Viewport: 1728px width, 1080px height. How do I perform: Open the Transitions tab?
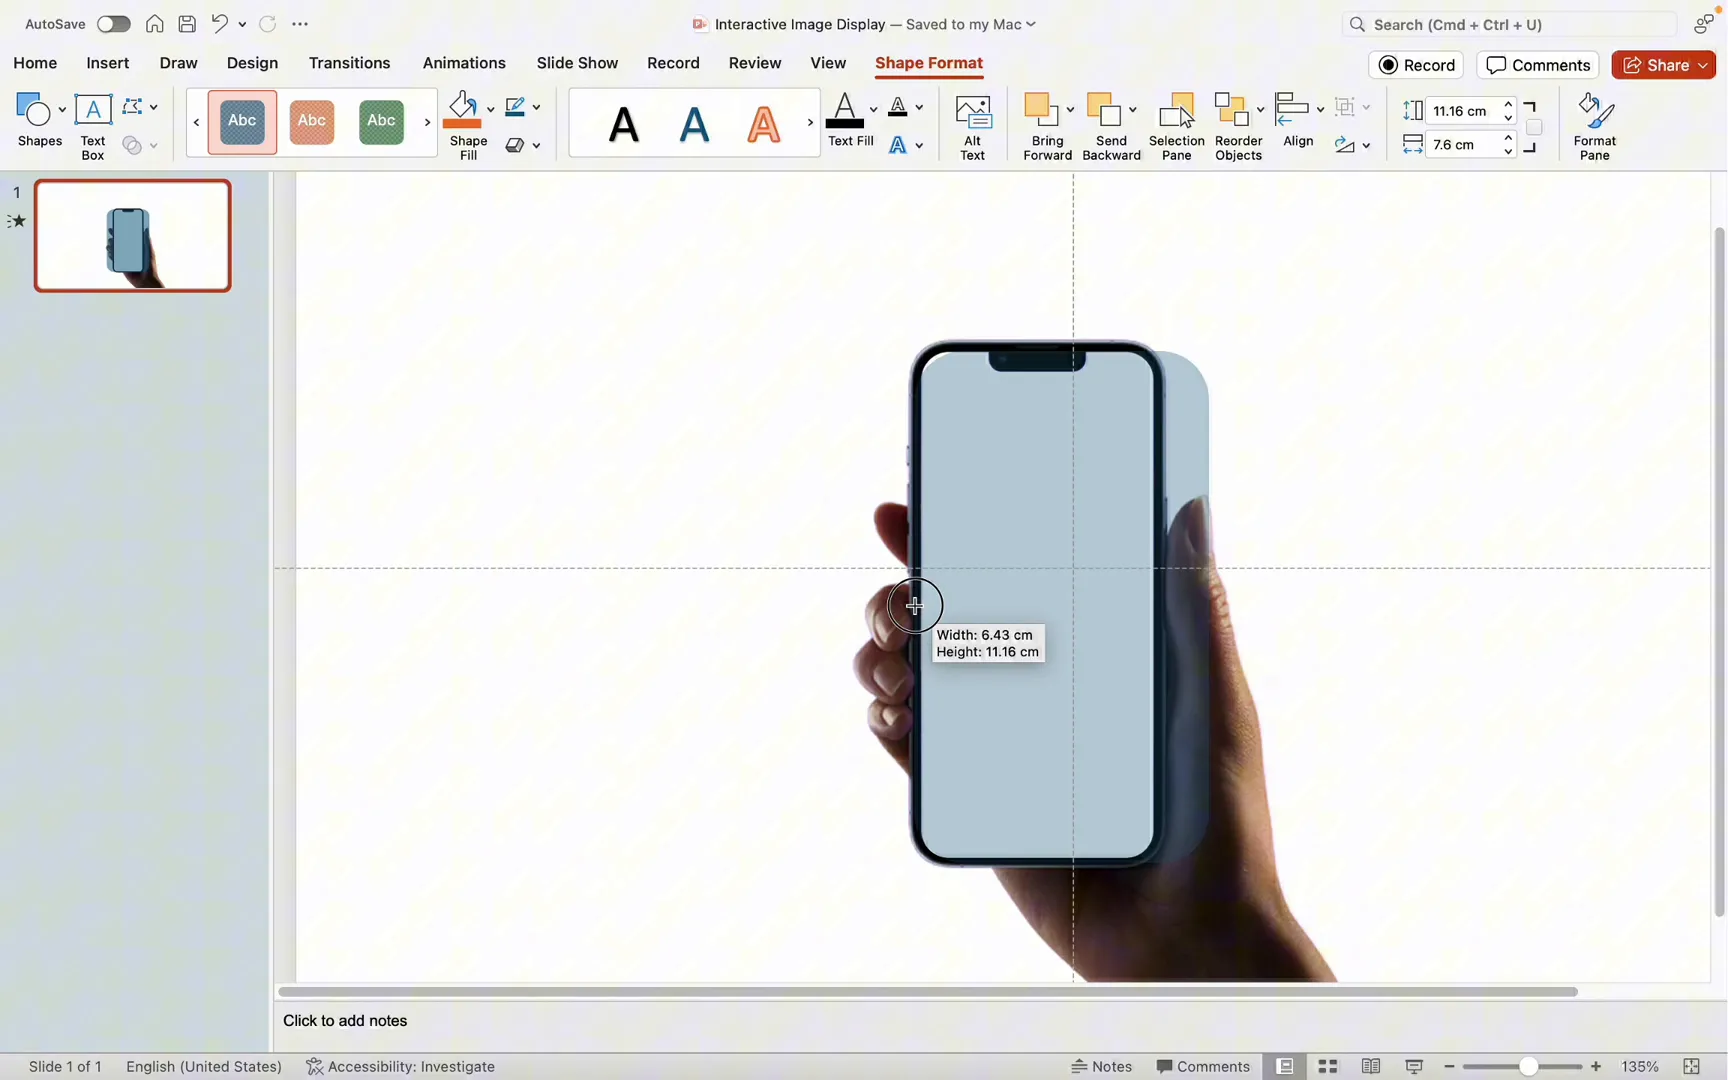click(349, 63)
